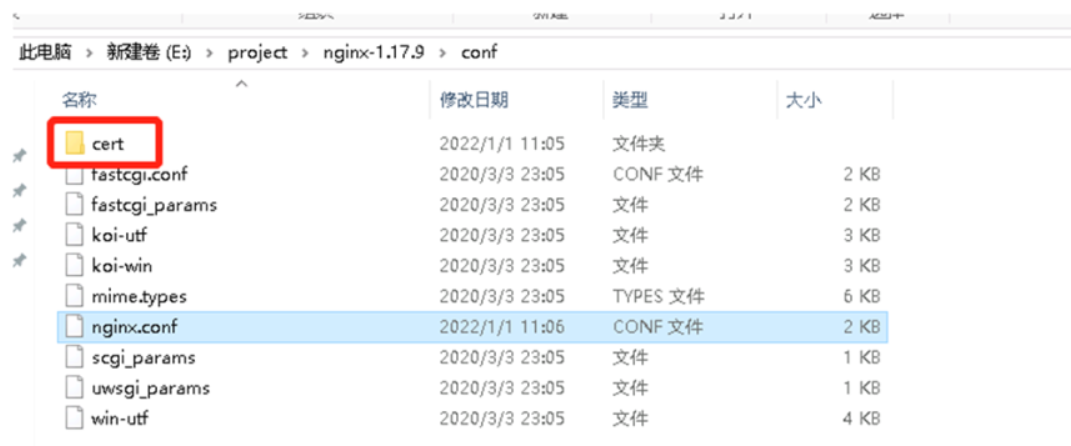Select the fastcgi_params file icon
The image size is (1071, 446).
click(74, 205)
